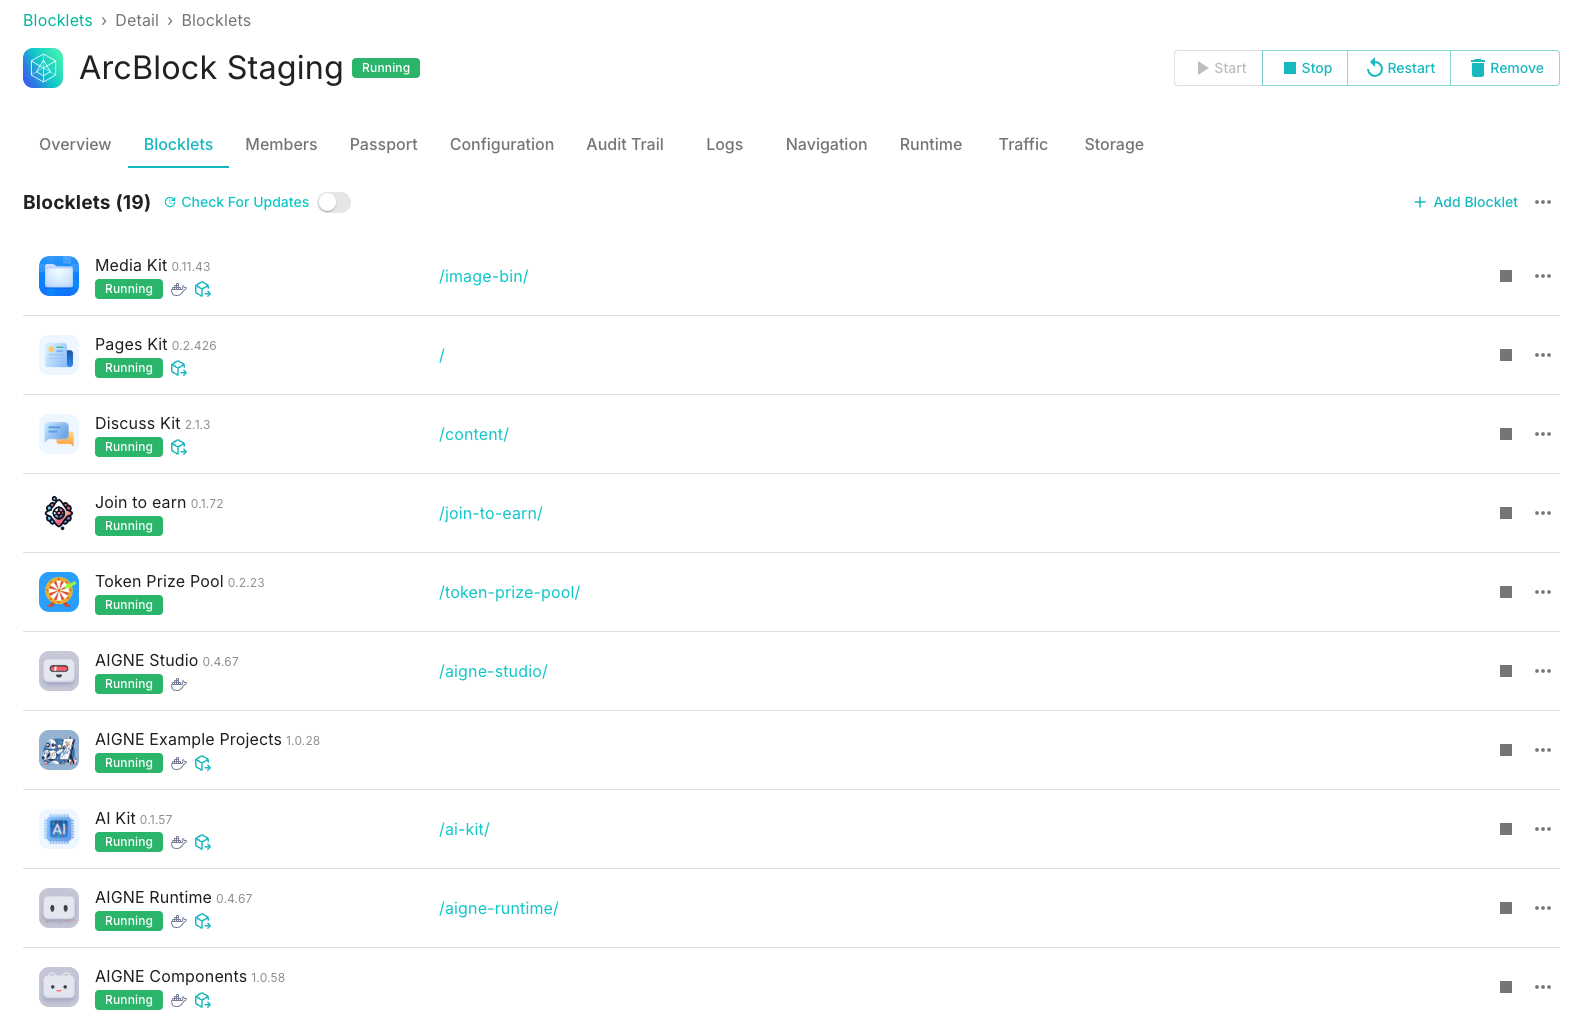1579x1024 pixels.
Task: Stop the AI Kit blocklet
Action: point(1506,829)
